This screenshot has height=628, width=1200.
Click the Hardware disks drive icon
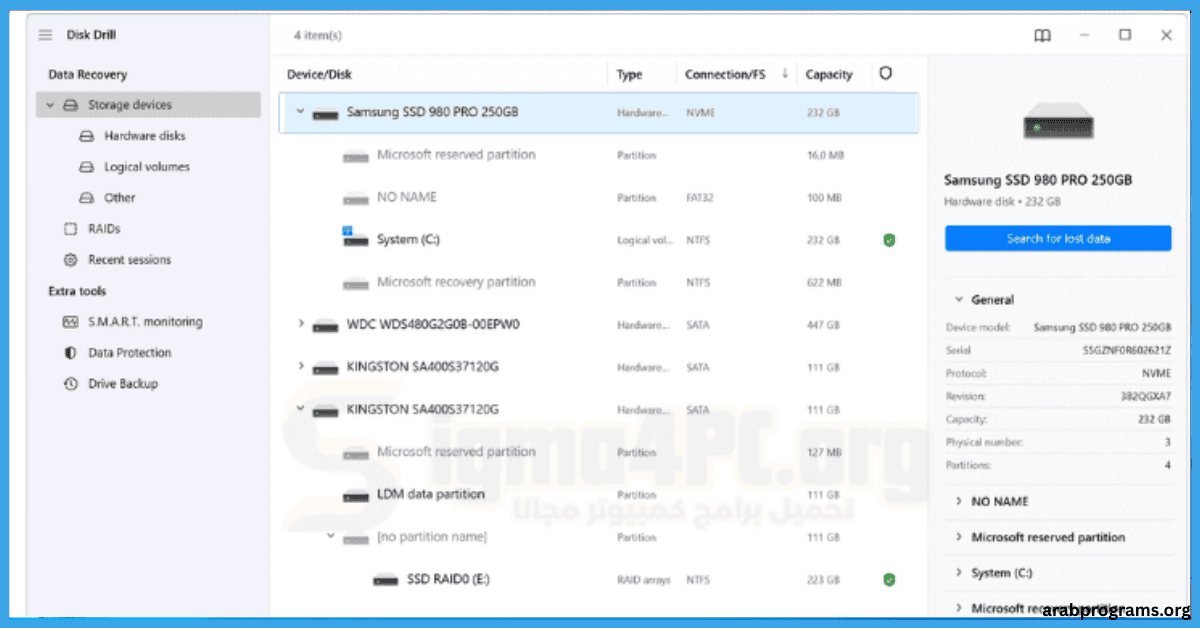coord(86,136)
